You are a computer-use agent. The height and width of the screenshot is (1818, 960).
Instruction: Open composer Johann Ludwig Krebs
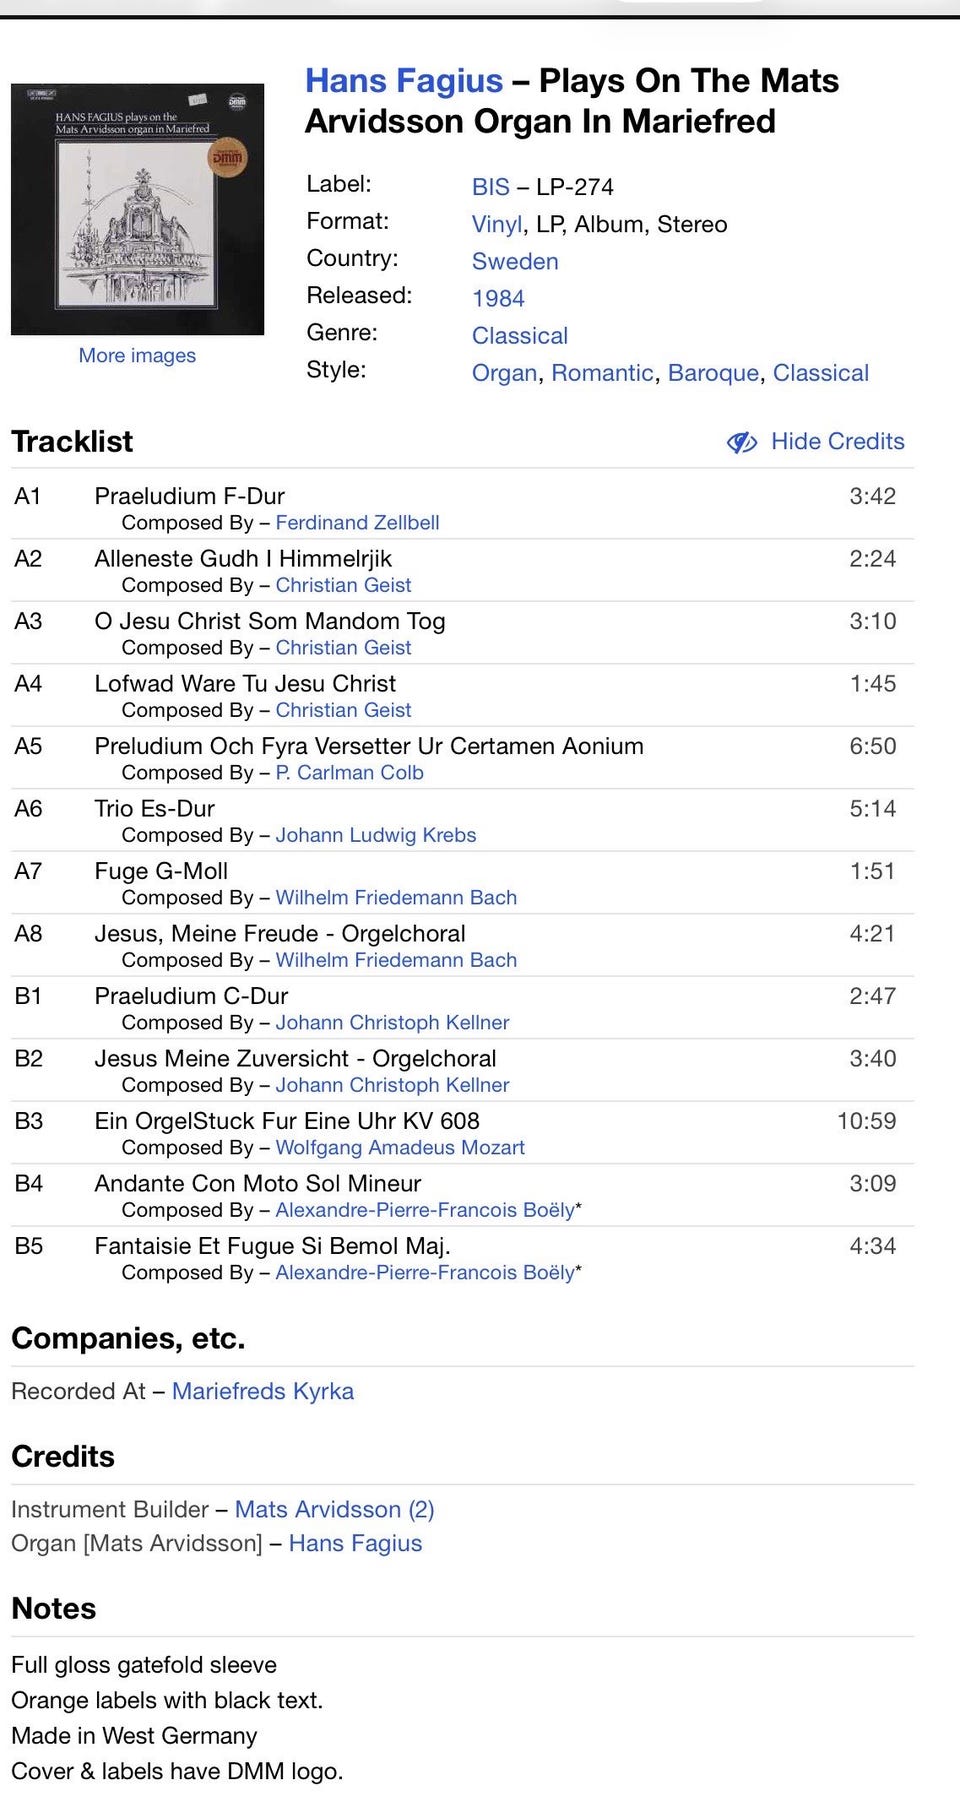tap(376, 835)
